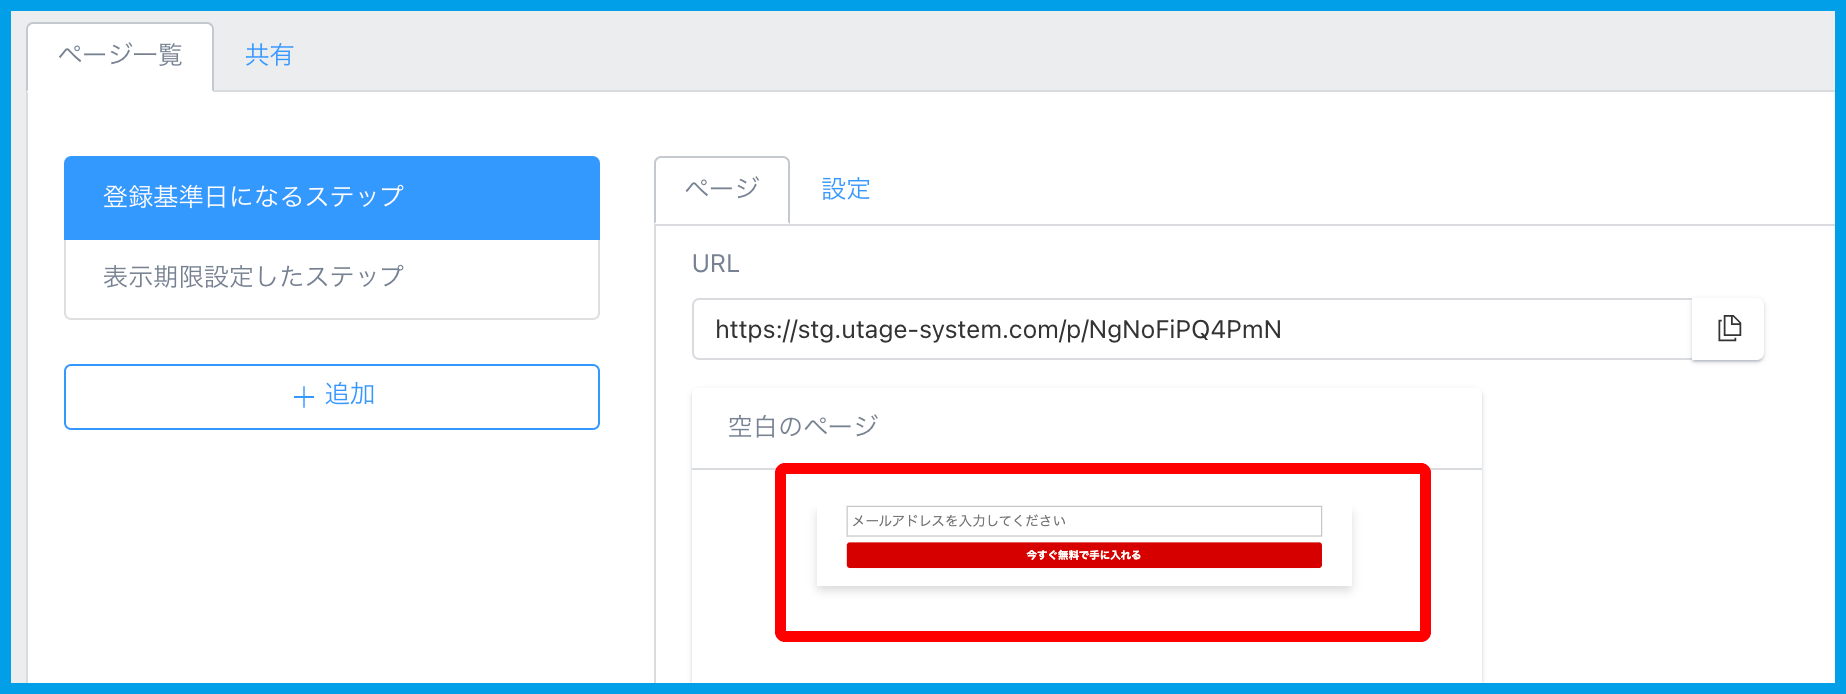The height and width of the screenshot is (694, 1846).
Task: Switch to the ページ一覧 tab
Action: 120,55
